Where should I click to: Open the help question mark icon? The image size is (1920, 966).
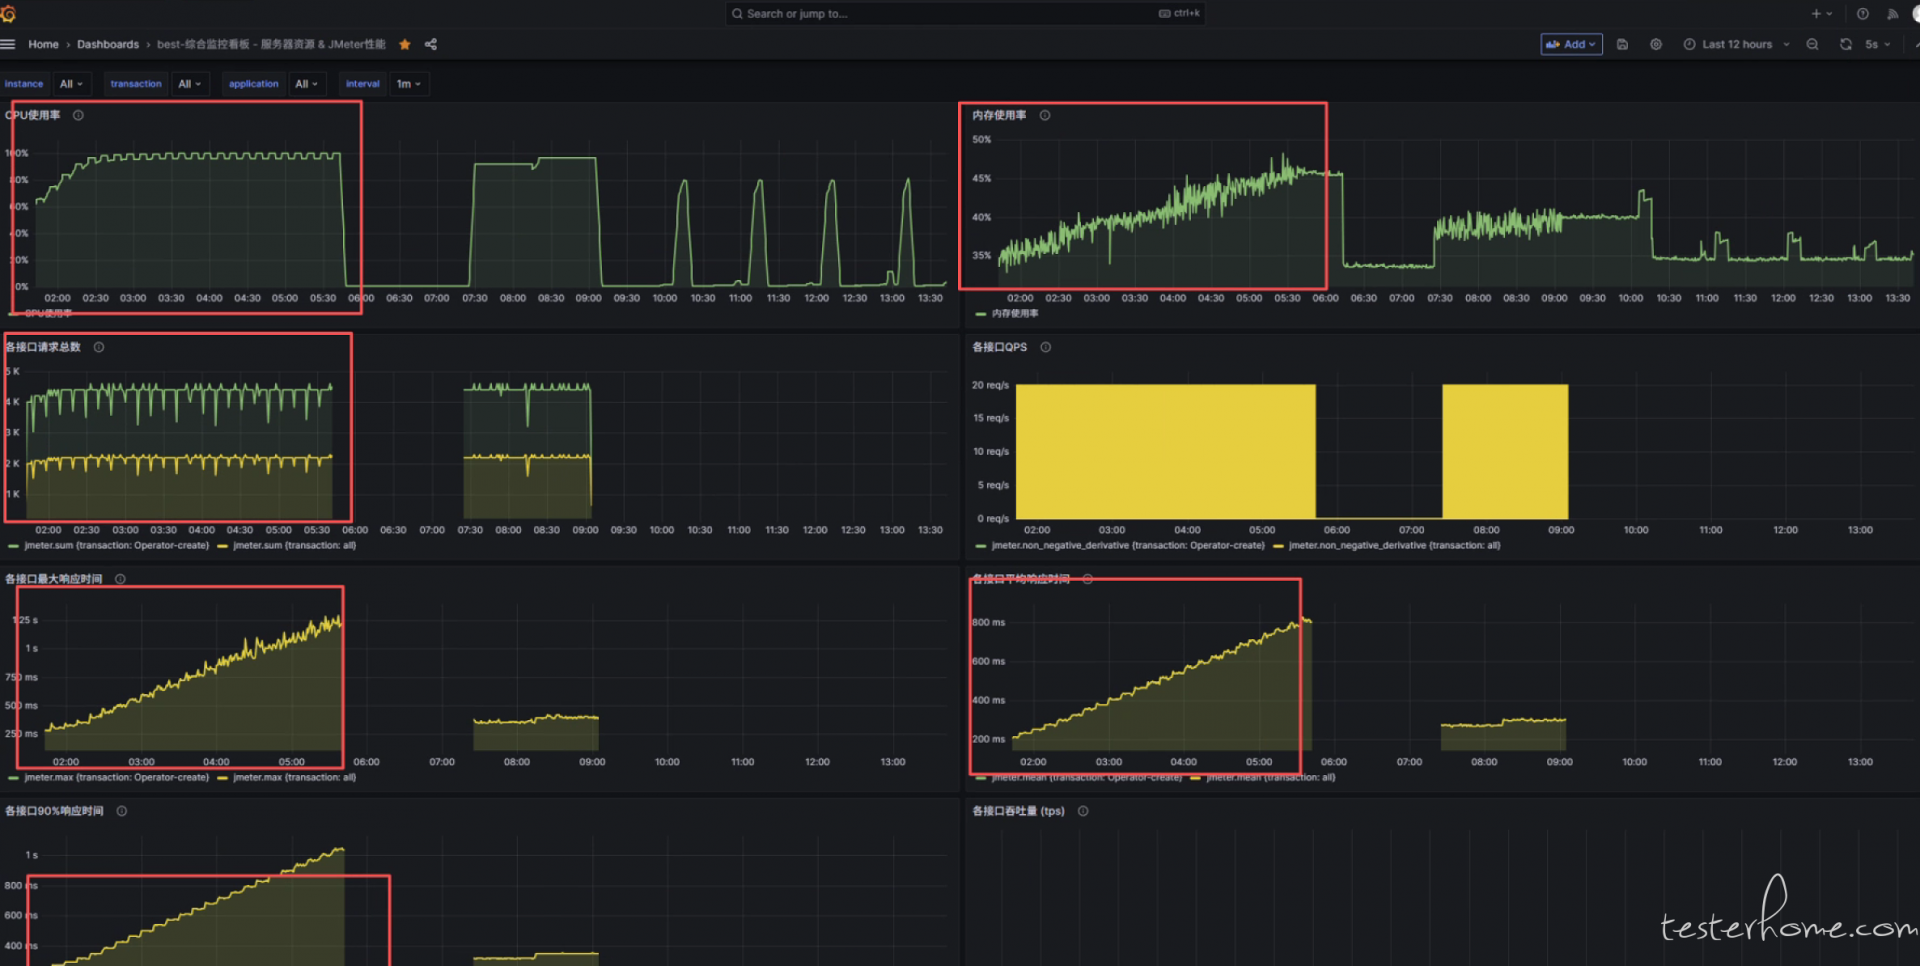pos(1862,14)
